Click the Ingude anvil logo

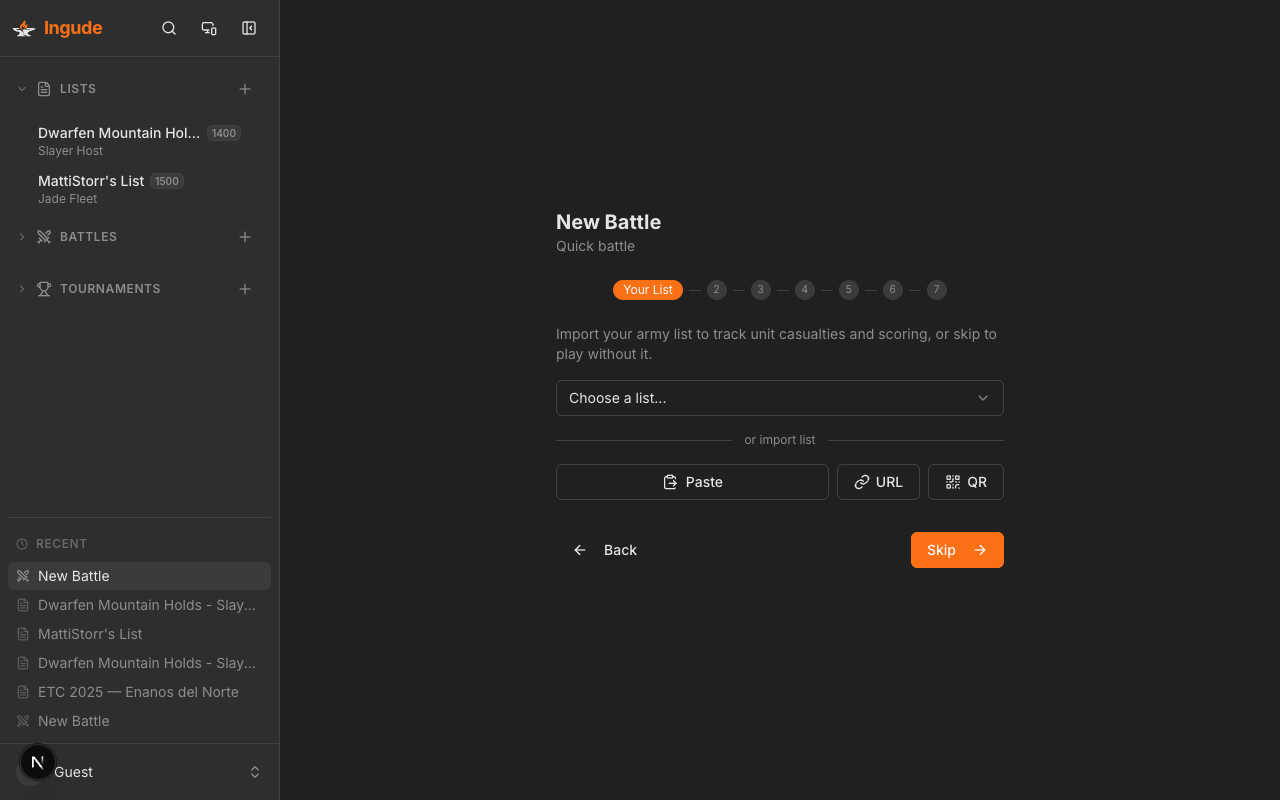point(23,28)
